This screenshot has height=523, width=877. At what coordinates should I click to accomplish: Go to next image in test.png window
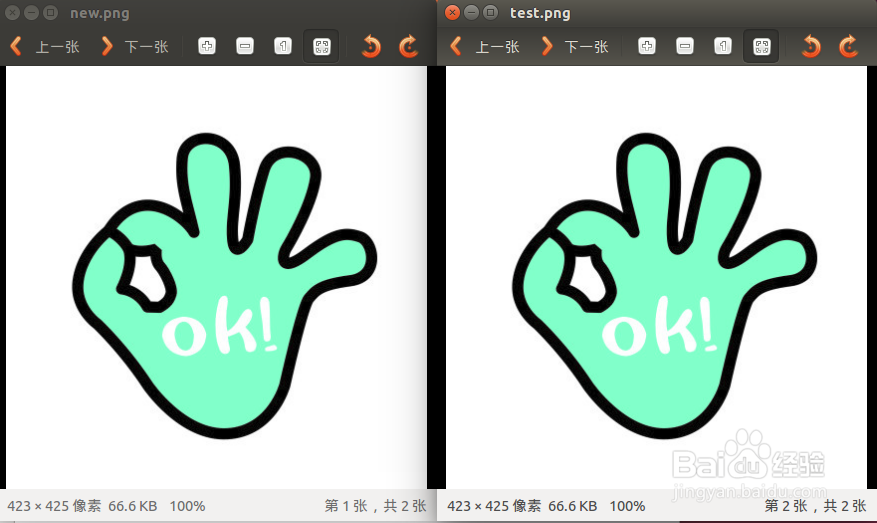click(x=574, y=46)
